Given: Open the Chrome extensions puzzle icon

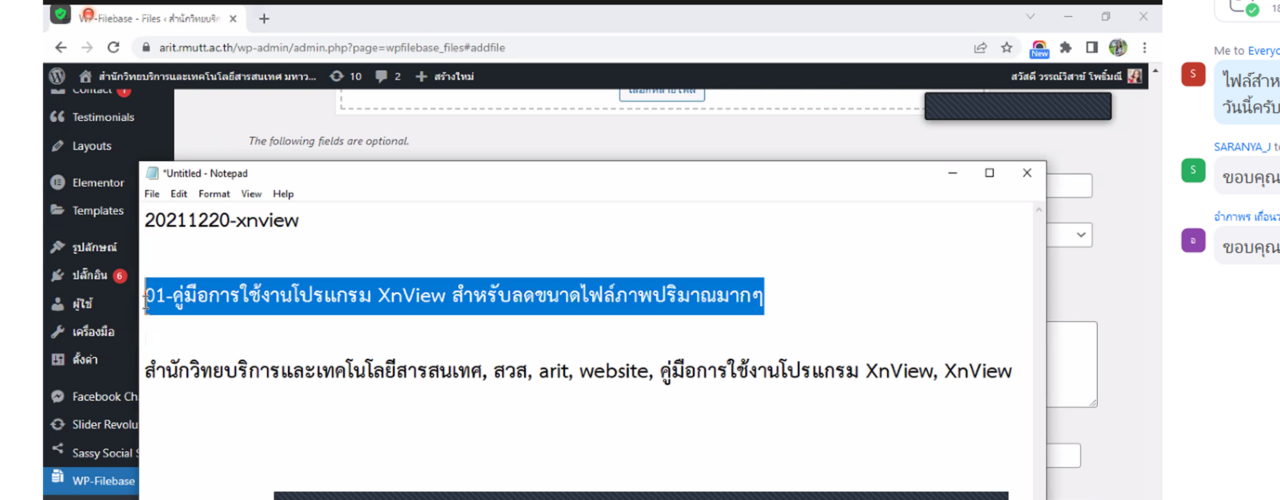Looking at the screenshot, I should (x=1066, y=47).
